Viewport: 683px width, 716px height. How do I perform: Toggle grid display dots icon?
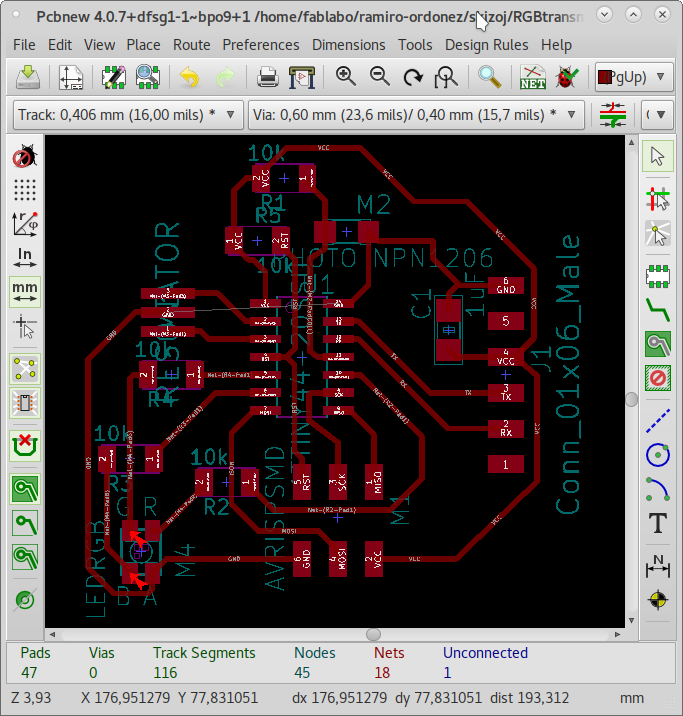pos(25,190)
